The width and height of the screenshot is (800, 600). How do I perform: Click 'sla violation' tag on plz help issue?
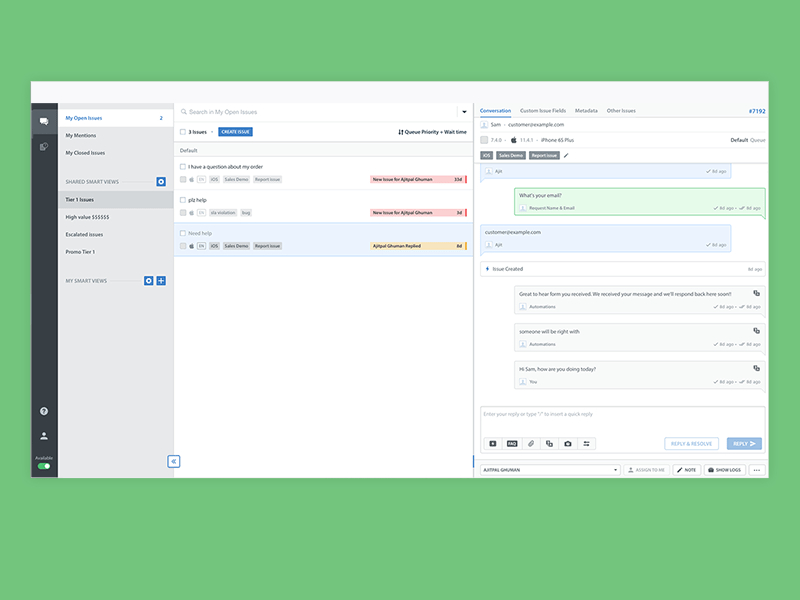(223, 212)
